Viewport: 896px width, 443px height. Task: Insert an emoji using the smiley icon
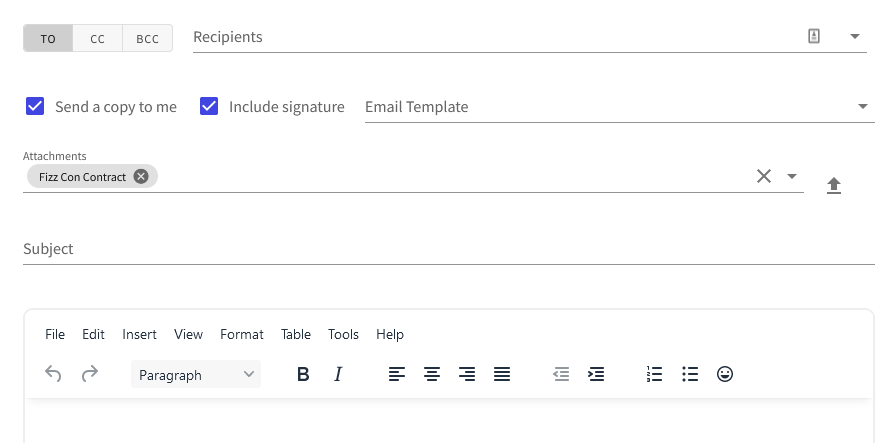[x=725, y=374]
